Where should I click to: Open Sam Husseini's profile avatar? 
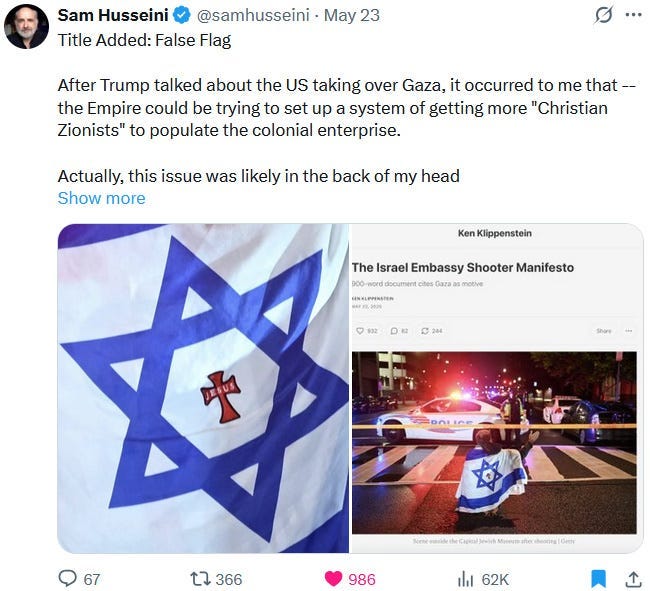[x=27, y=27]
